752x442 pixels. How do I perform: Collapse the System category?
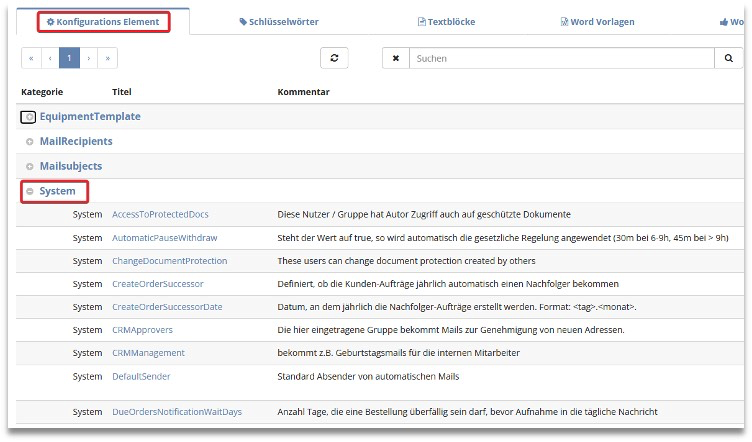tap(30, 191)
